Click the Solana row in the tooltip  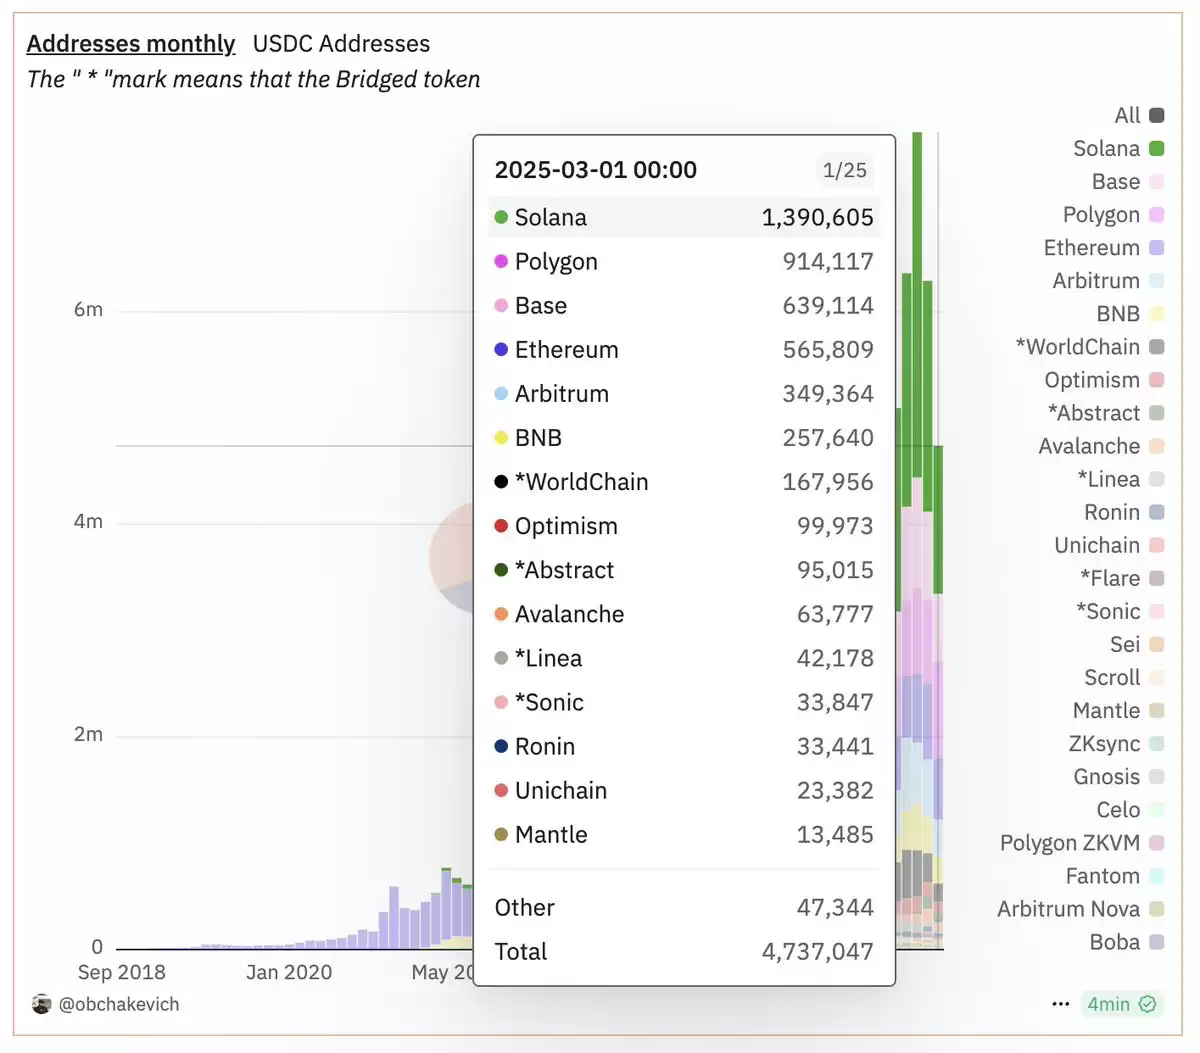coord(684,217)
